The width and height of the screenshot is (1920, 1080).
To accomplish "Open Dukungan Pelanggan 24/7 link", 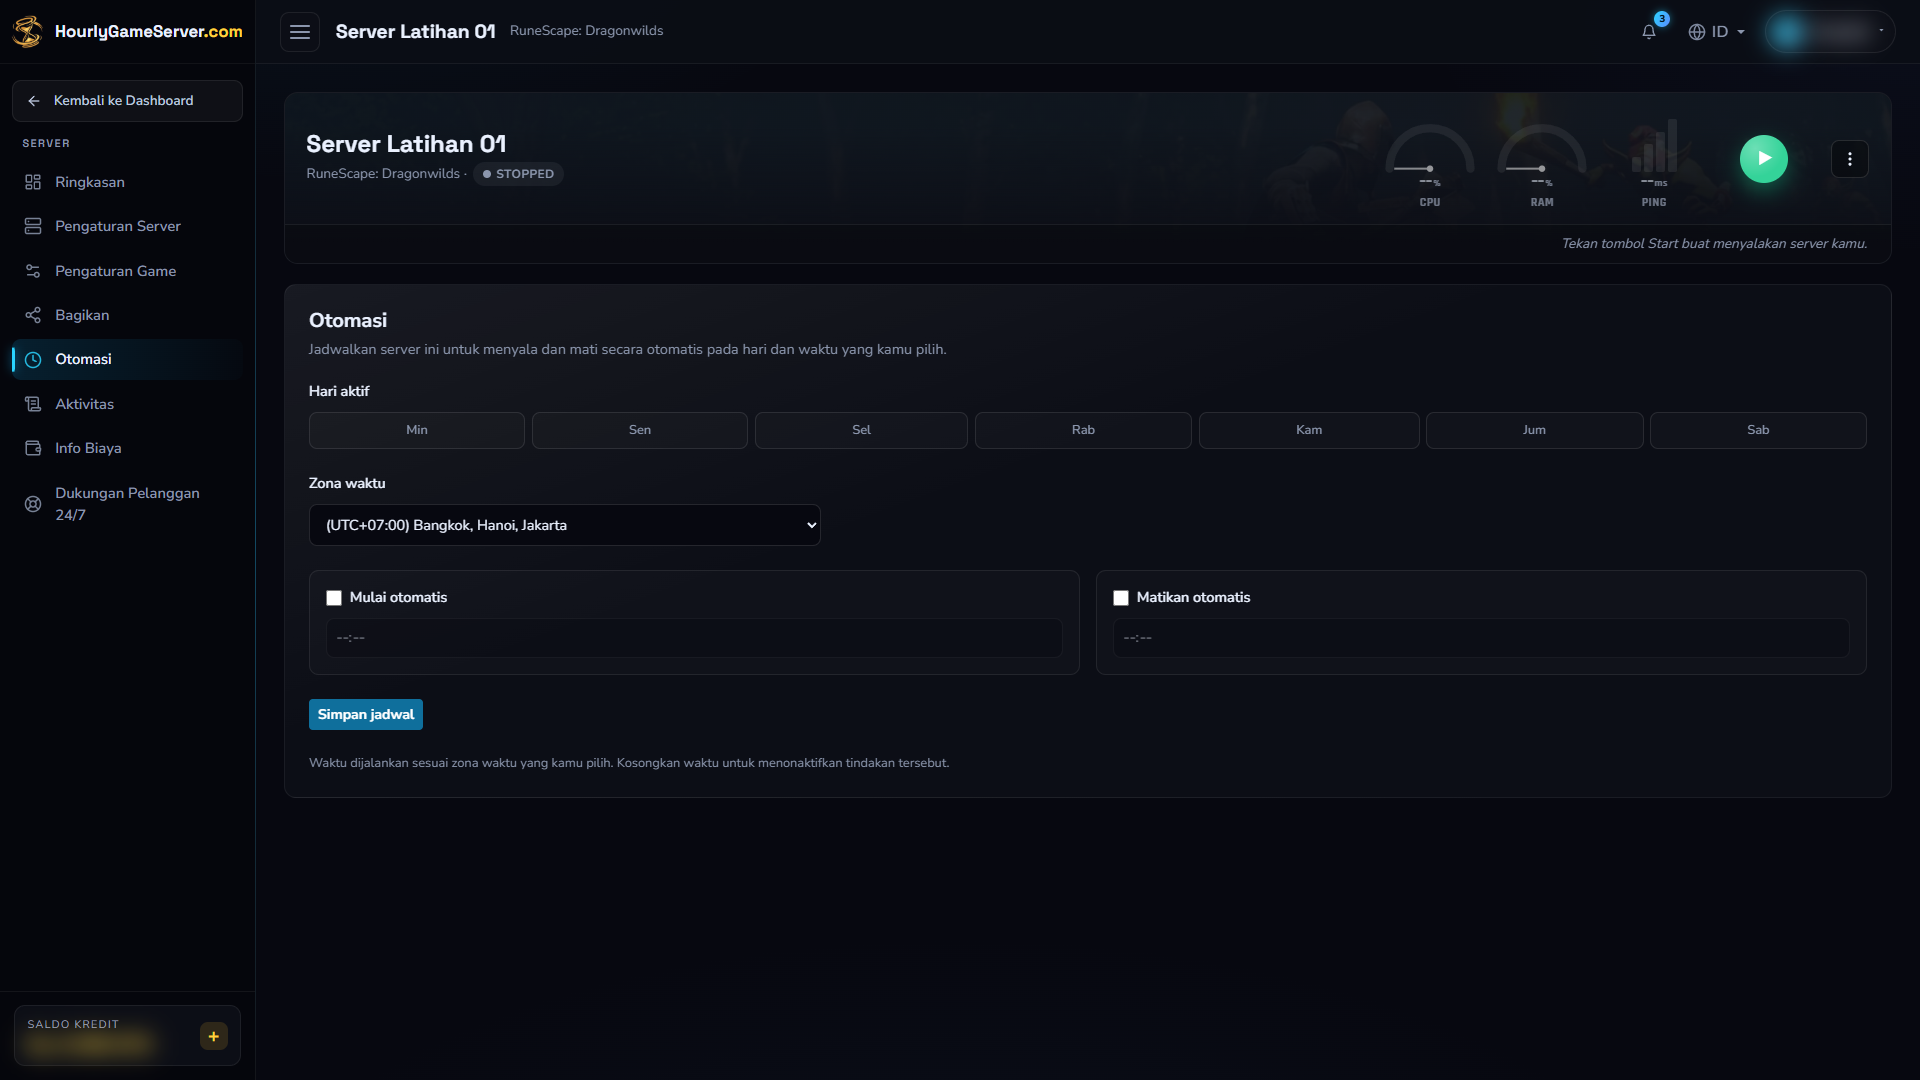I will click(127, 504).
